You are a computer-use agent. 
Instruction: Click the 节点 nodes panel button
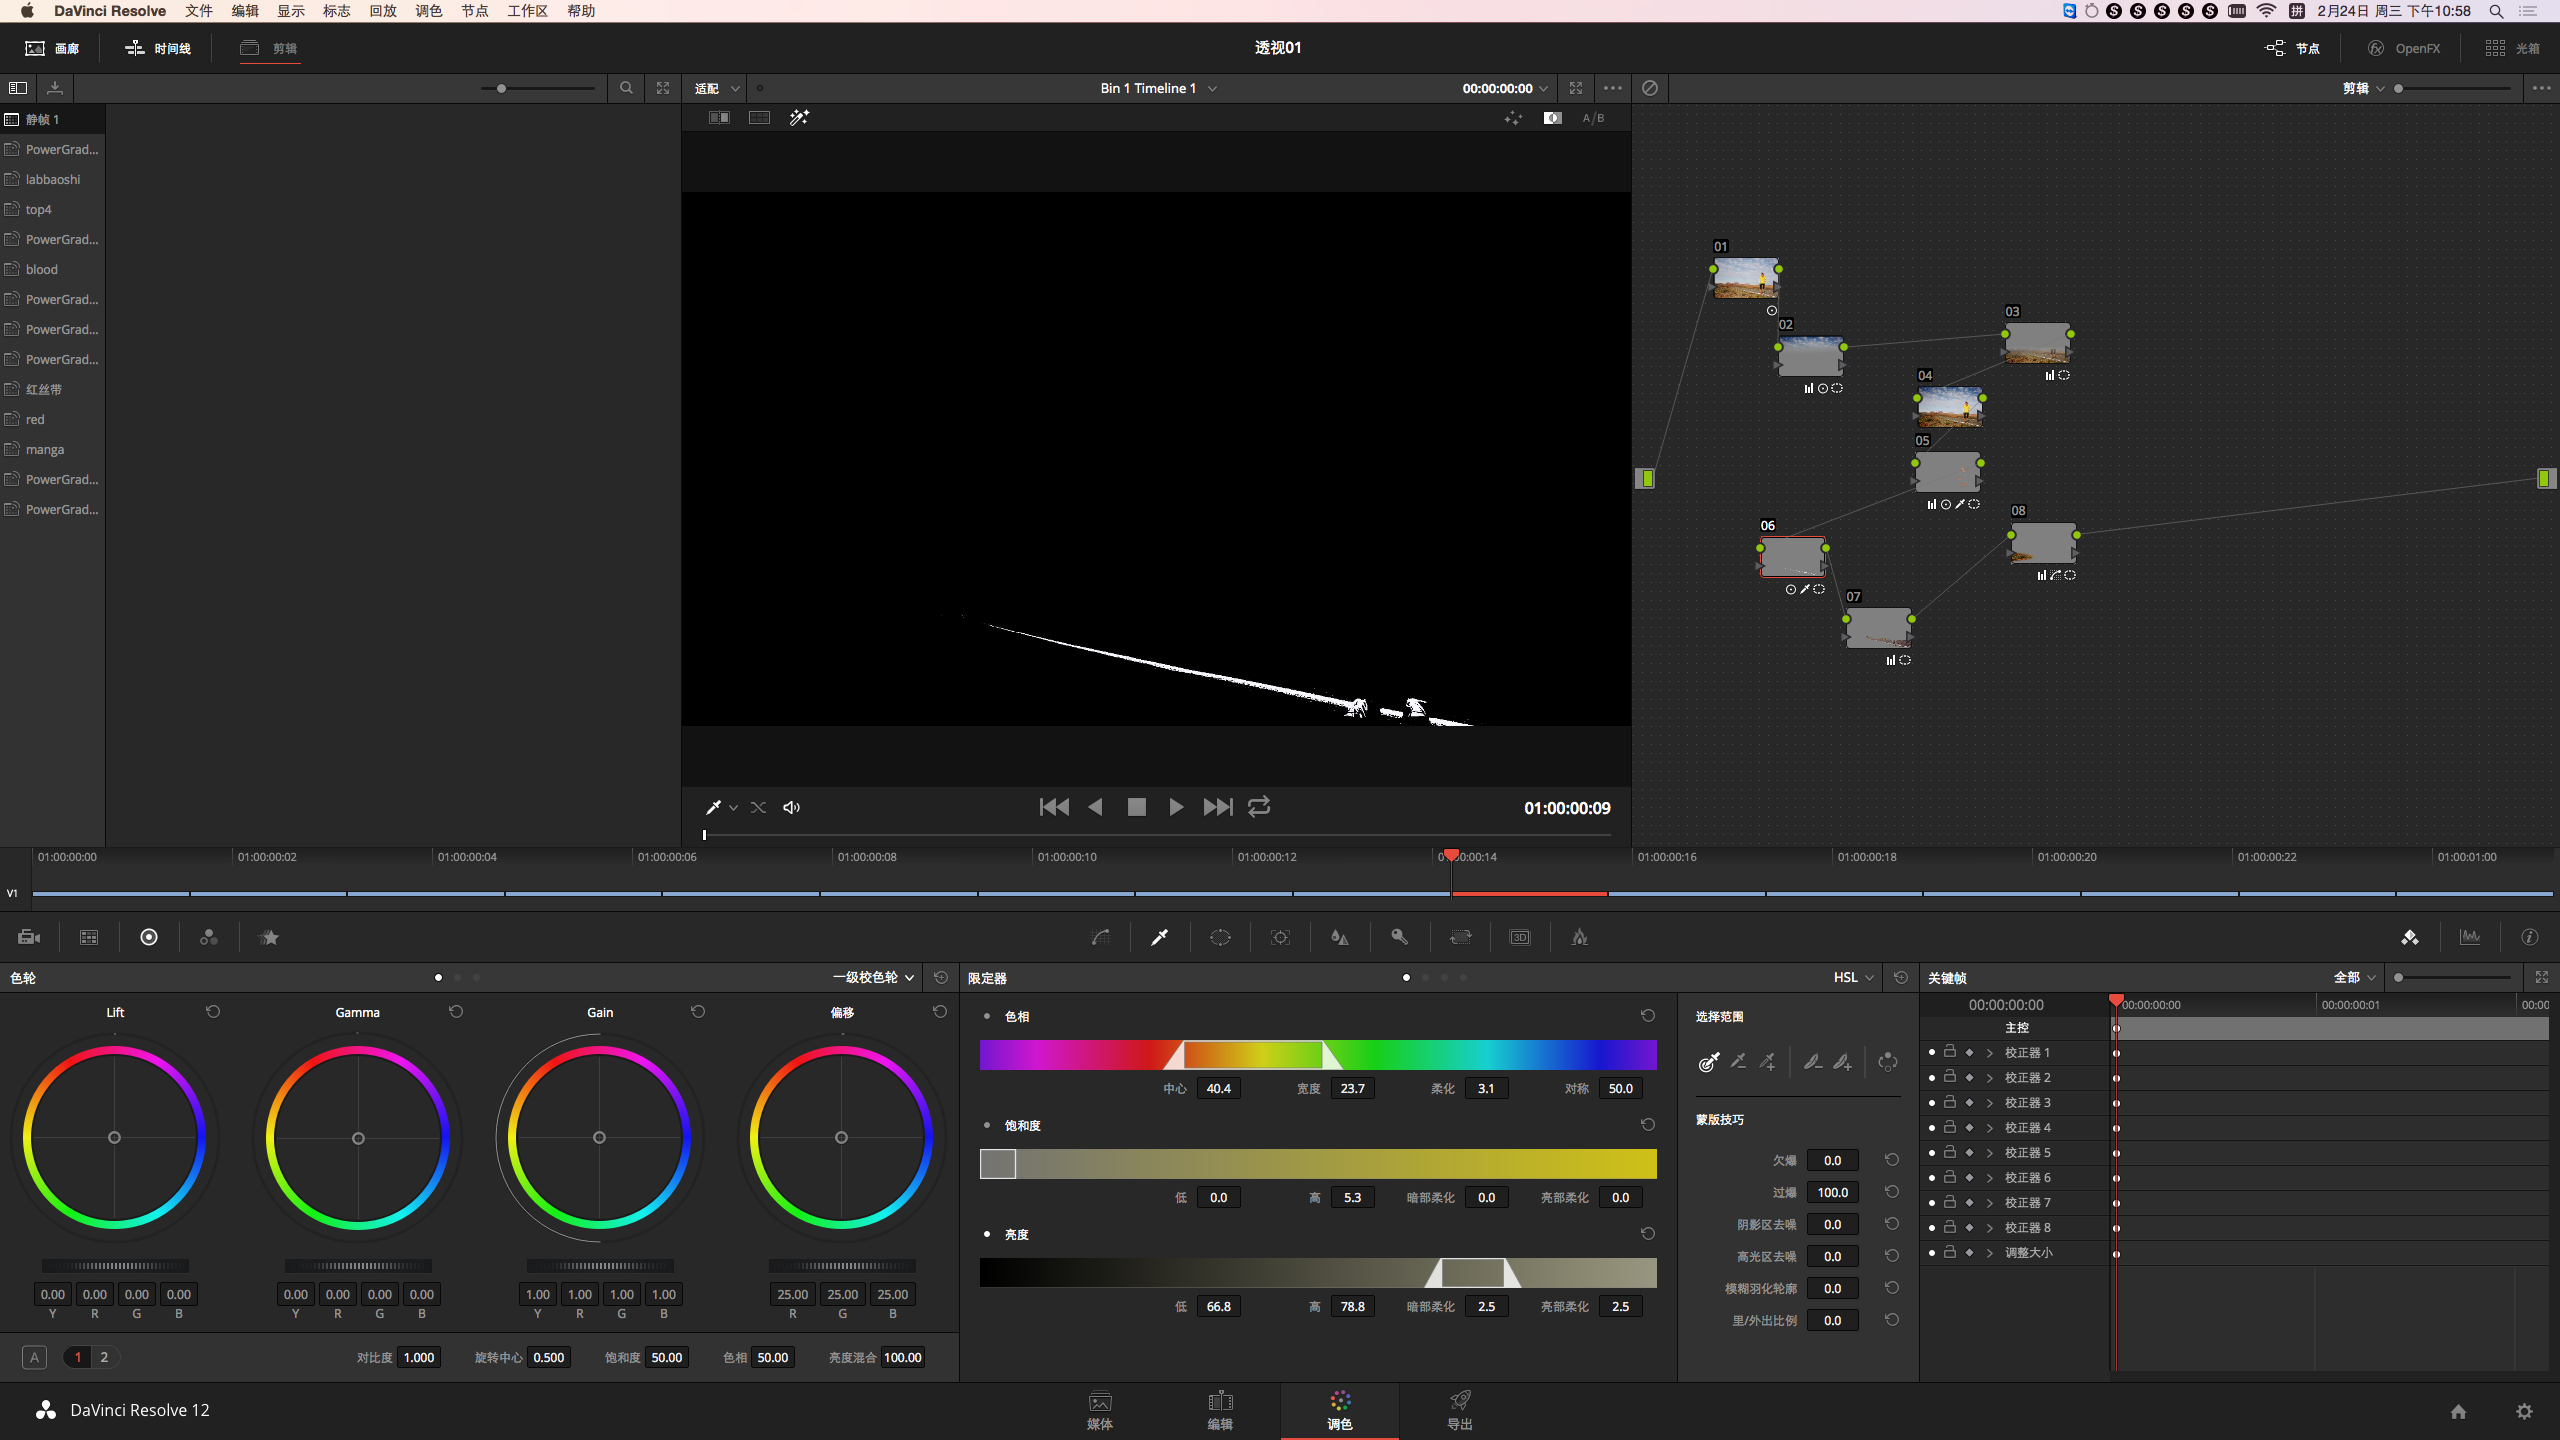2293,48
